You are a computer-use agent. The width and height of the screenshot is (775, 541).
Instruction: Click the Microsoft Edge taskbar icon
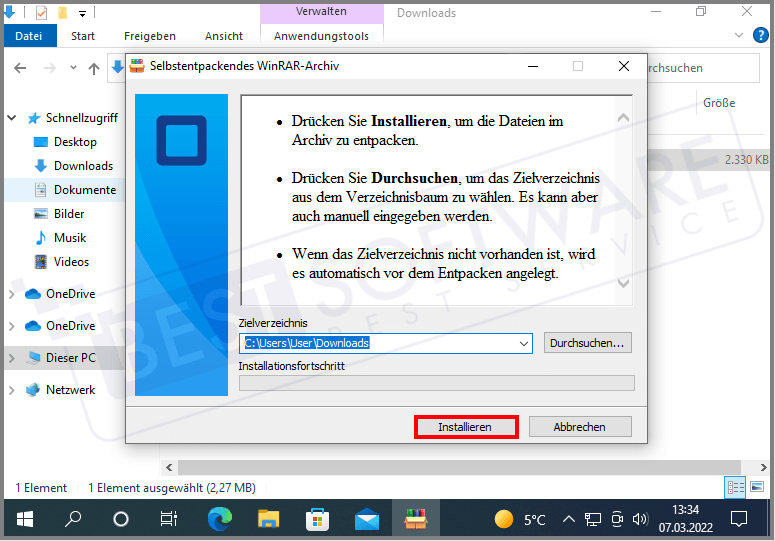click(219, 519)
